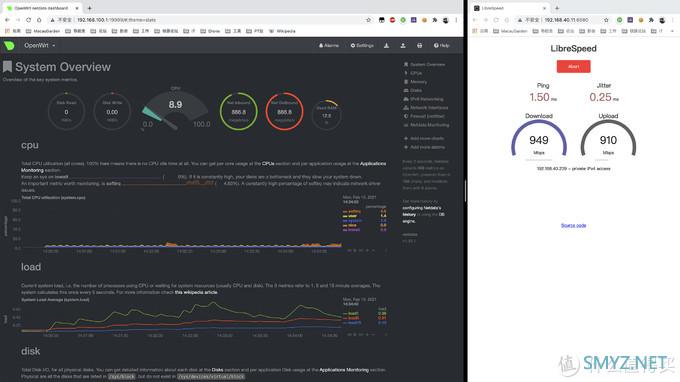Toggle the load1 series in load legend
680x382 pixels.
(x=351, y=313)
